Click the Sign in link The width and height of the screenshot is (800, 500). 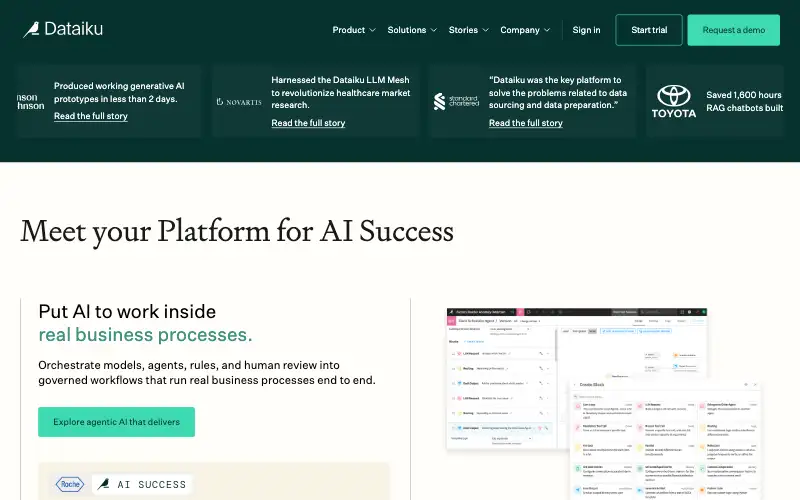tap(586, 30)
